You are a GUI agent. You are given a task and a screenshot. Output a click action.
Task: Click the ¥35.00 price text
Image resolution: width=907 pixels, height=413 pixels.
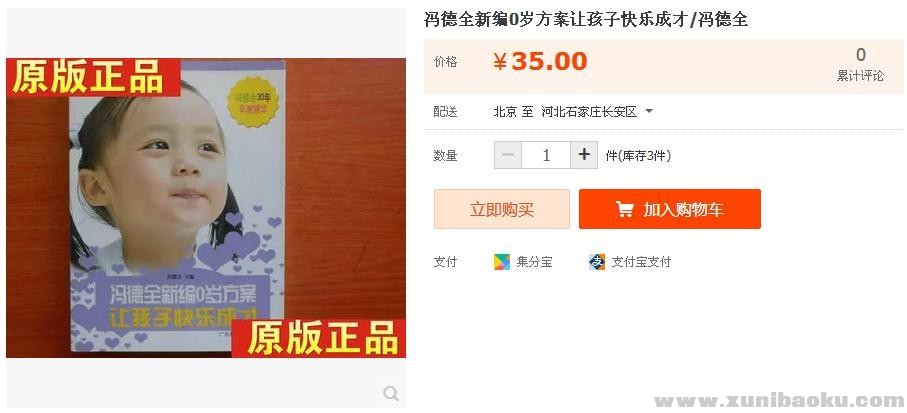(540, 61)
